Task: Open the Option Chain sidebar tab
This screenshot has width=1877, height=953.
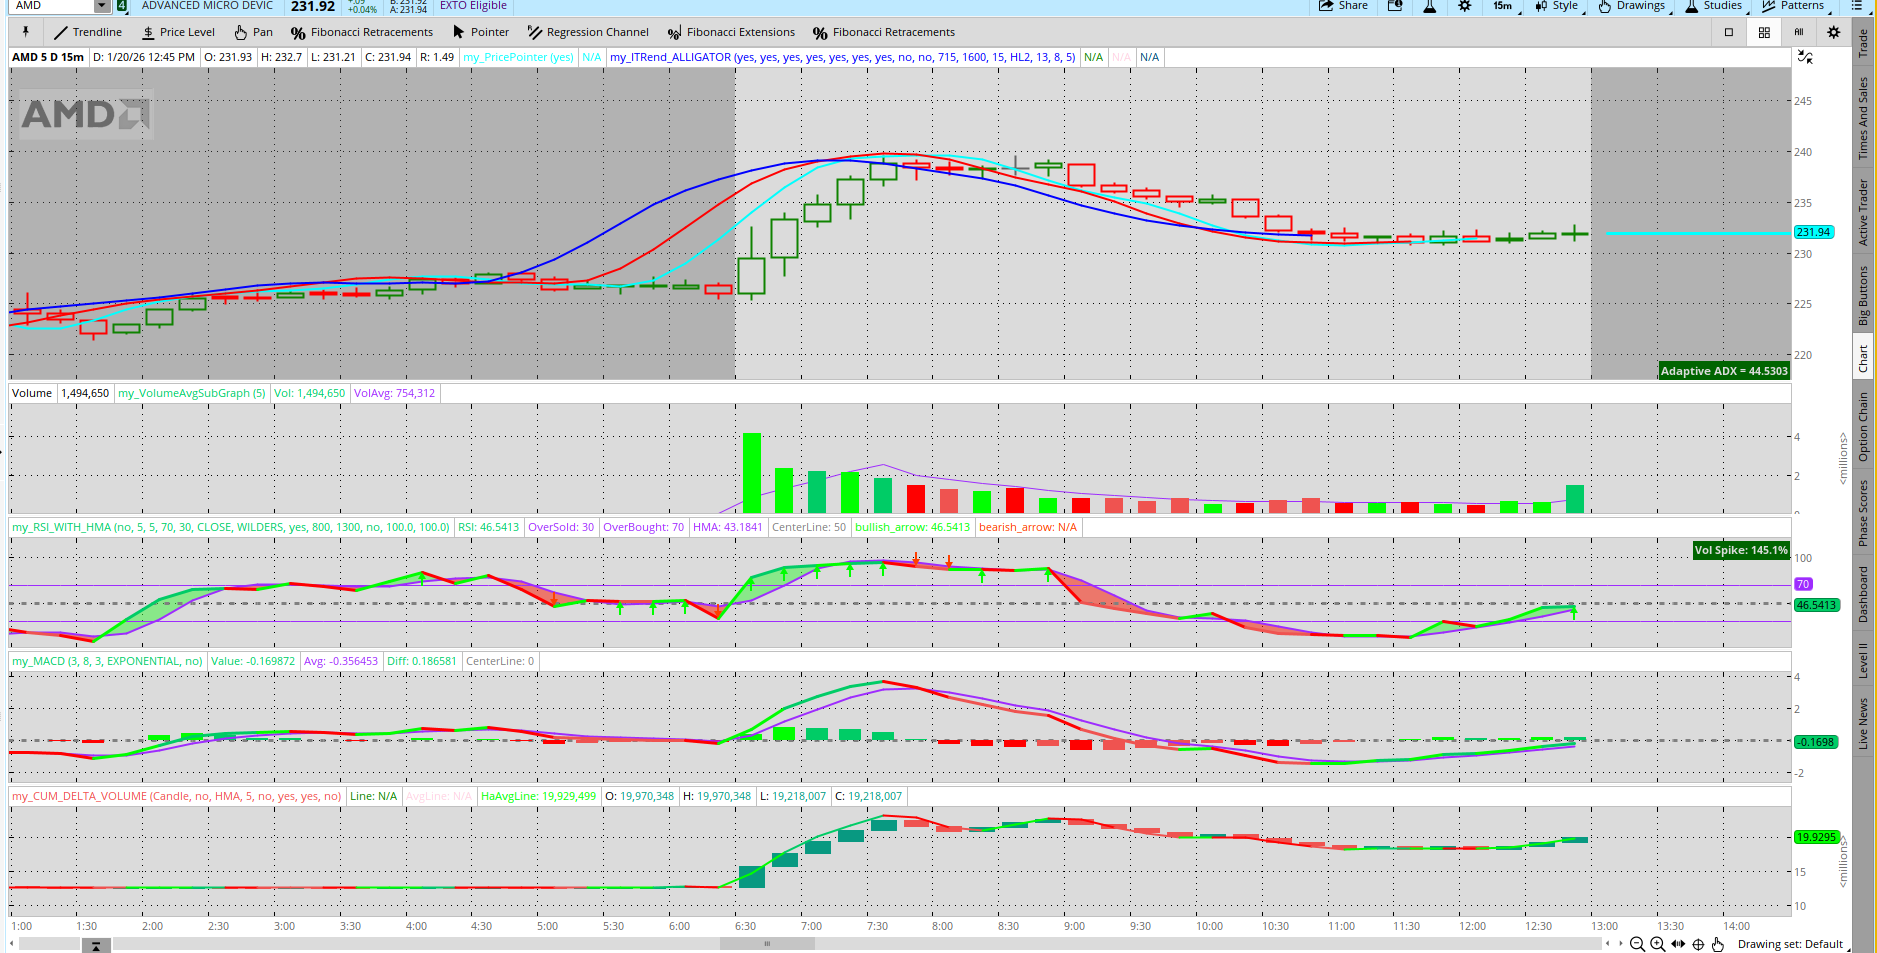Action: click(x=1863, y=427)
